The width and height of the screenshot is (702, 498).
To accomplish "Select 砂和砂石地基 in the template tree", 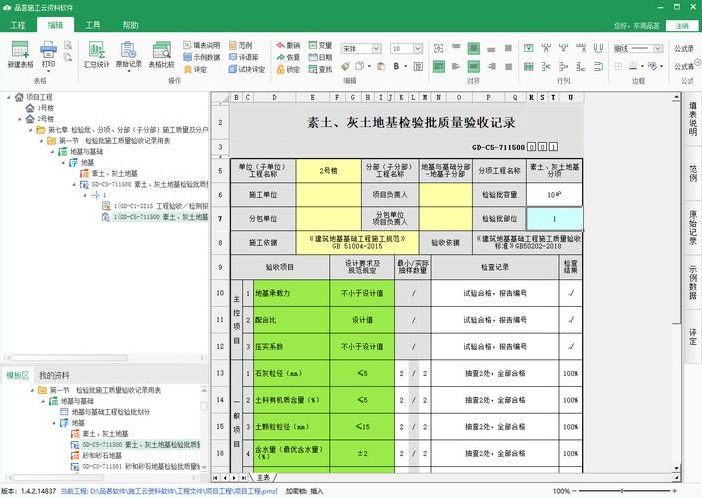I will tap(97, 455).
